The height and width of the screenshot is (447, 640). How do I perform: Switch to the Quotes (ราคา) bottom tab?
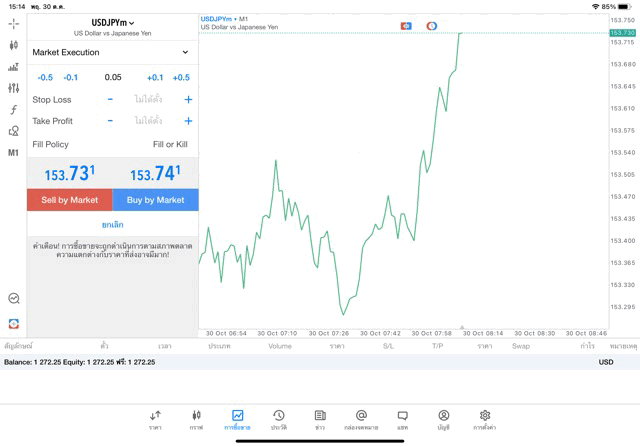tap(155, 419)
